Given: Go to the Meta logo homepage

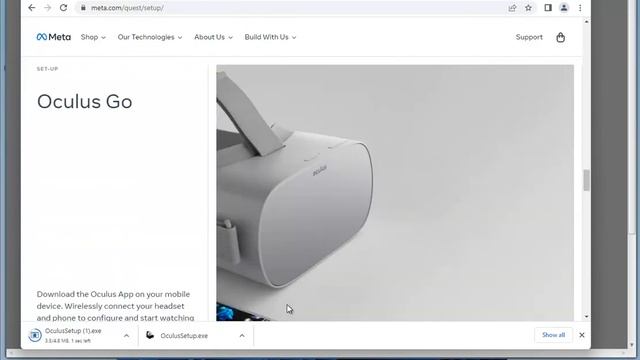Looking at the screenshot, I should [53, 37].
